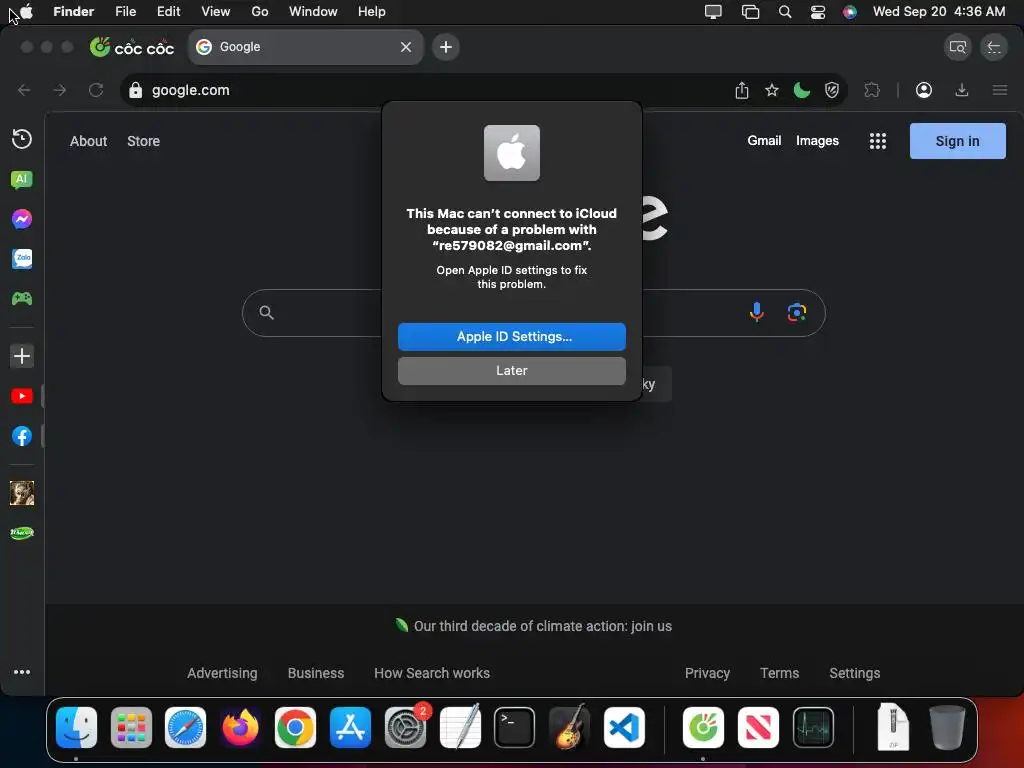Show more sidebar options with three dots

22,672
